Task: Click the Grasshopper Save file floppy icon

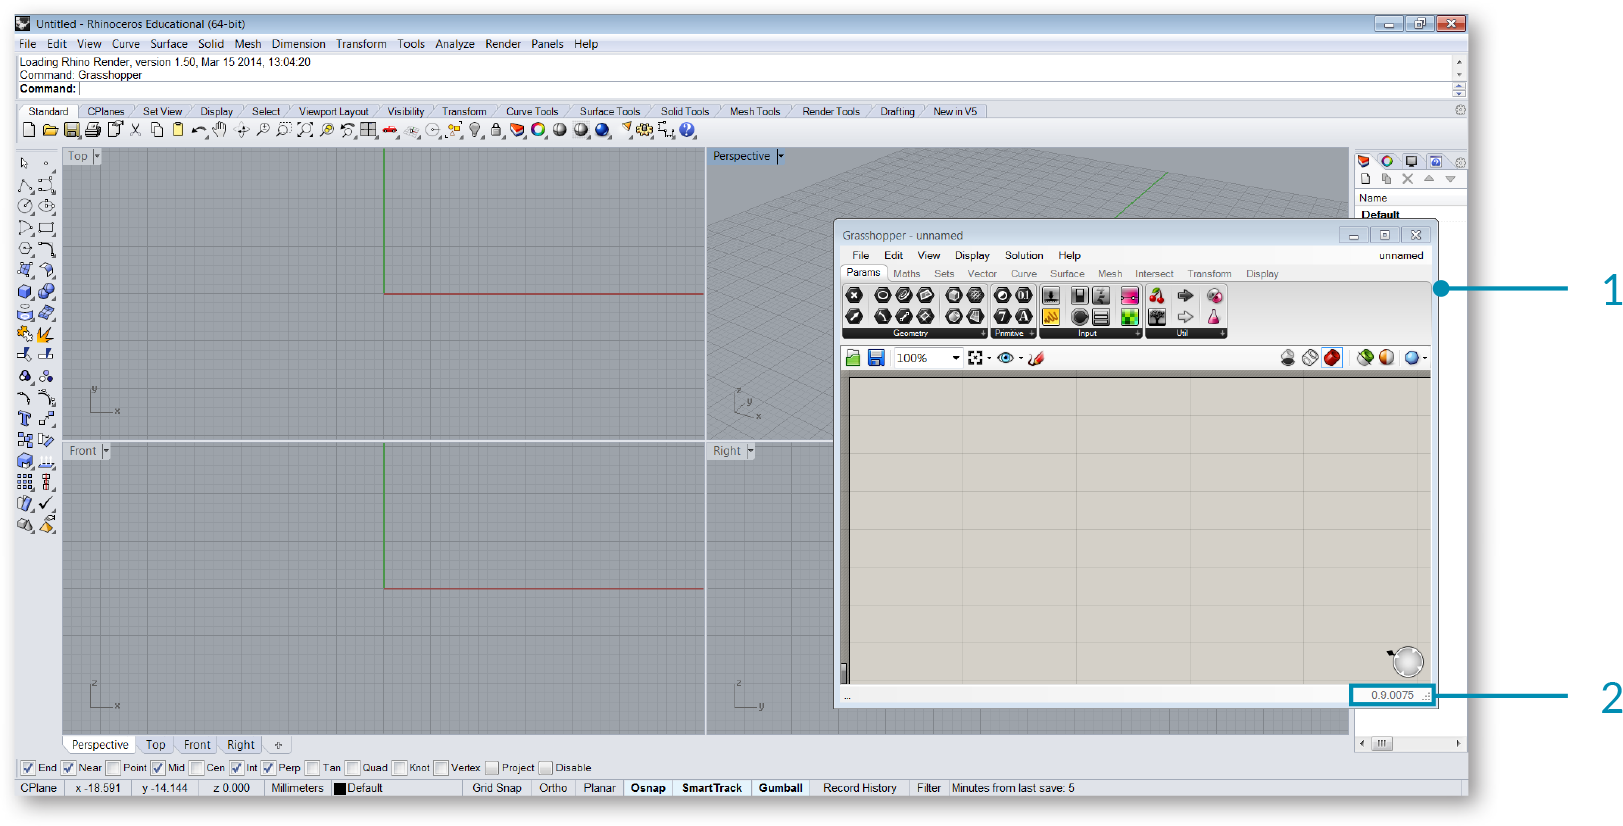Action: (x=876, y=358)
